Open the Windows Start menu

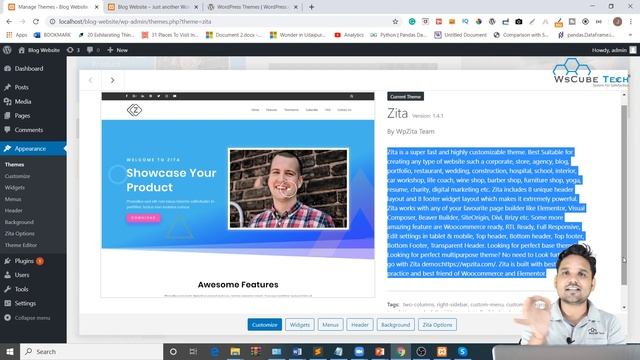[x=10, y=351]
